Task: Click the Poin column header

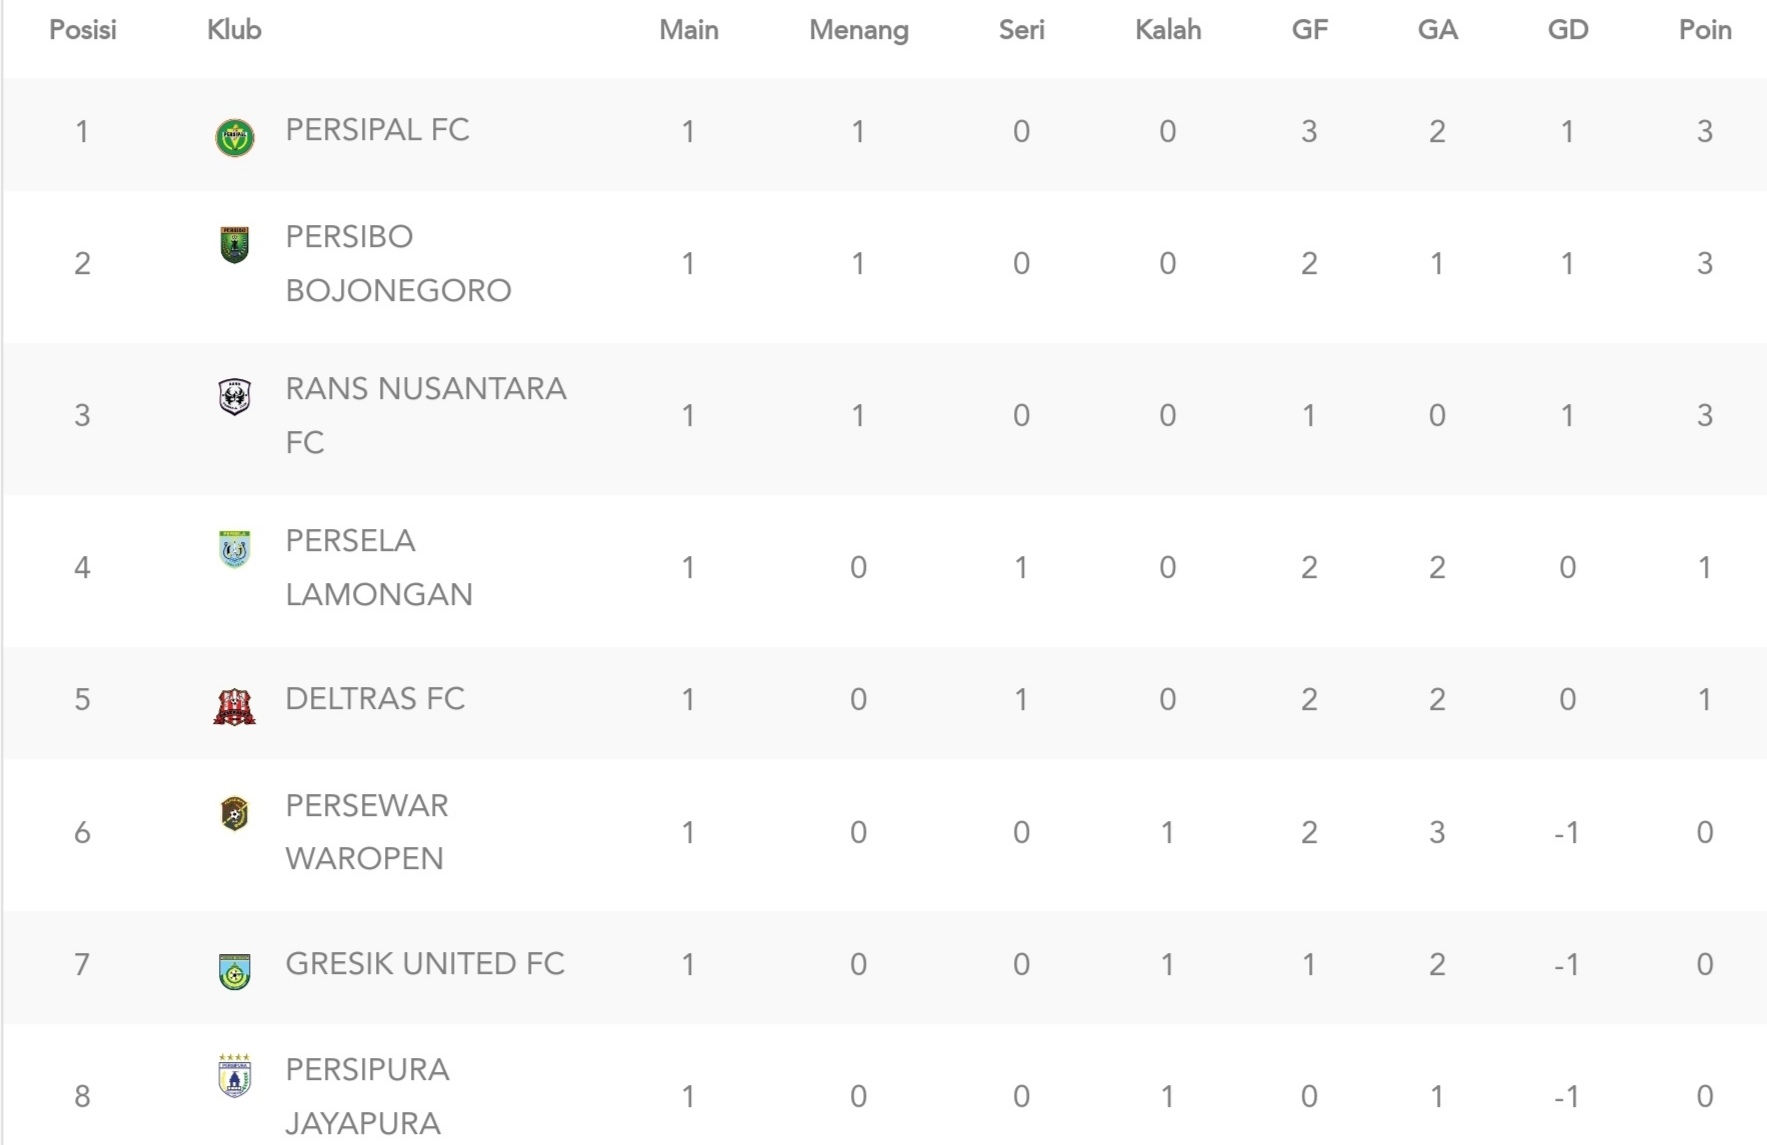Action: 1705,30
